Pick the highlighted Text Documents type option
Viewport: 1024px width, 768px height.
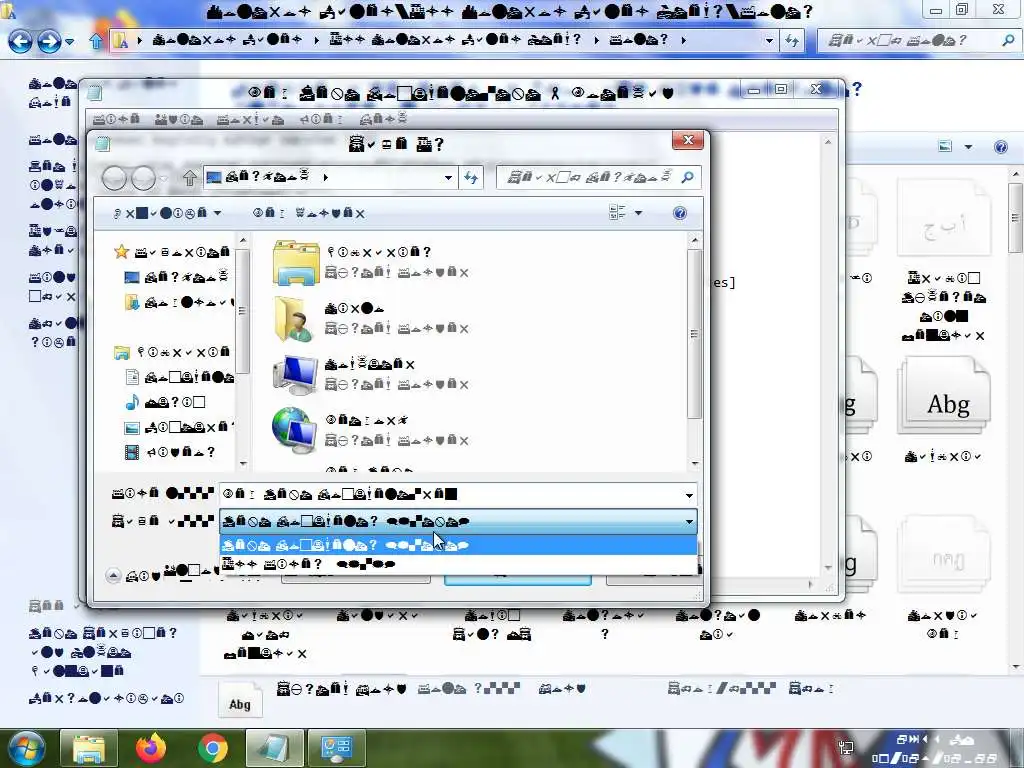click(x=458, y=545)
